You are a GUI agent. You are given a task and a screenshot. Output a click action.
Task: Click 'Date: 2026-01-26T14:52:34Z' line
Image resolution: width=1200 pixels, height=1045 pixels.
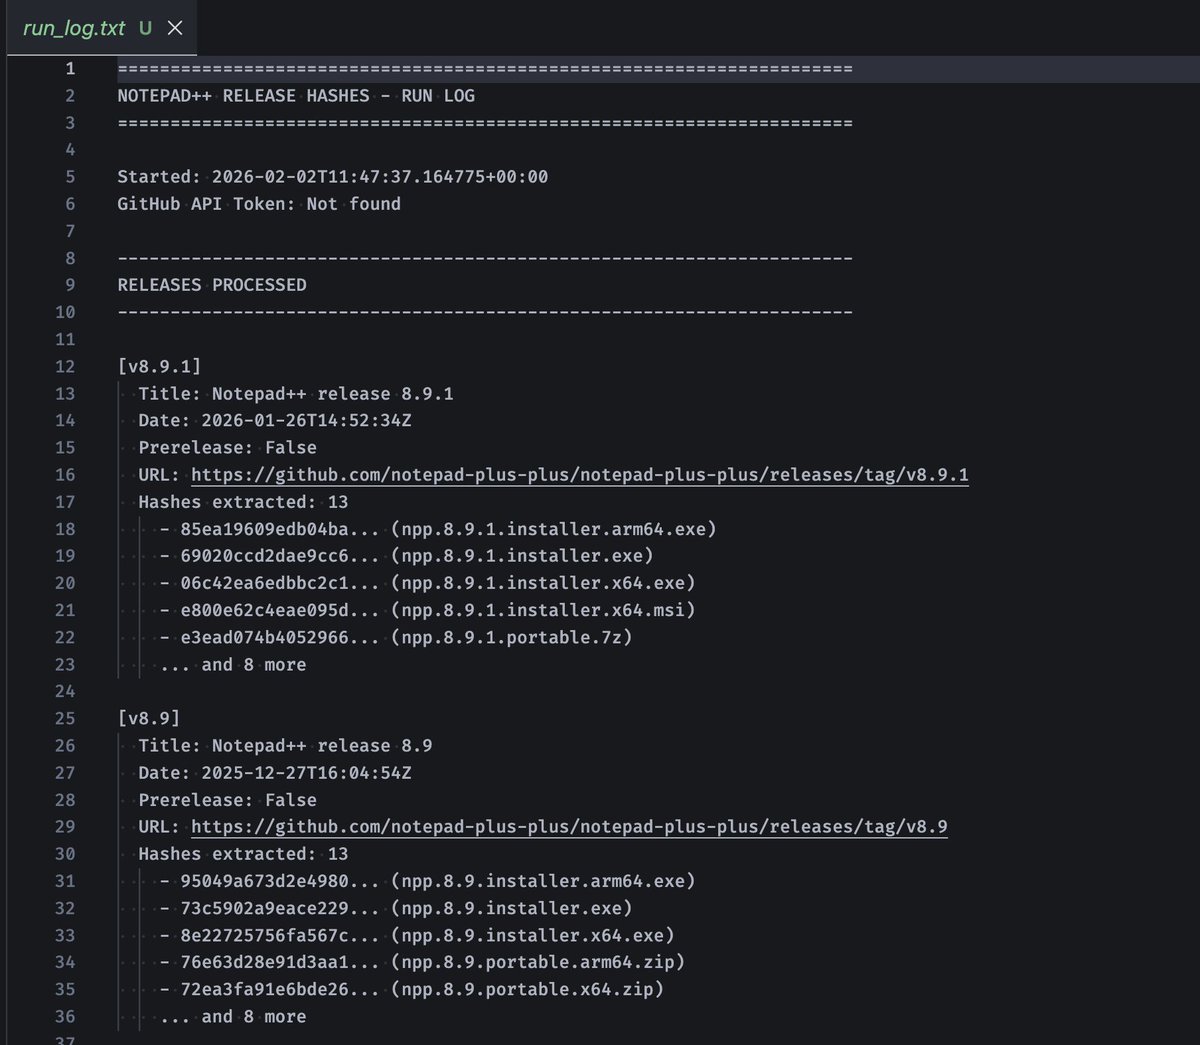[x=275, y=421]
